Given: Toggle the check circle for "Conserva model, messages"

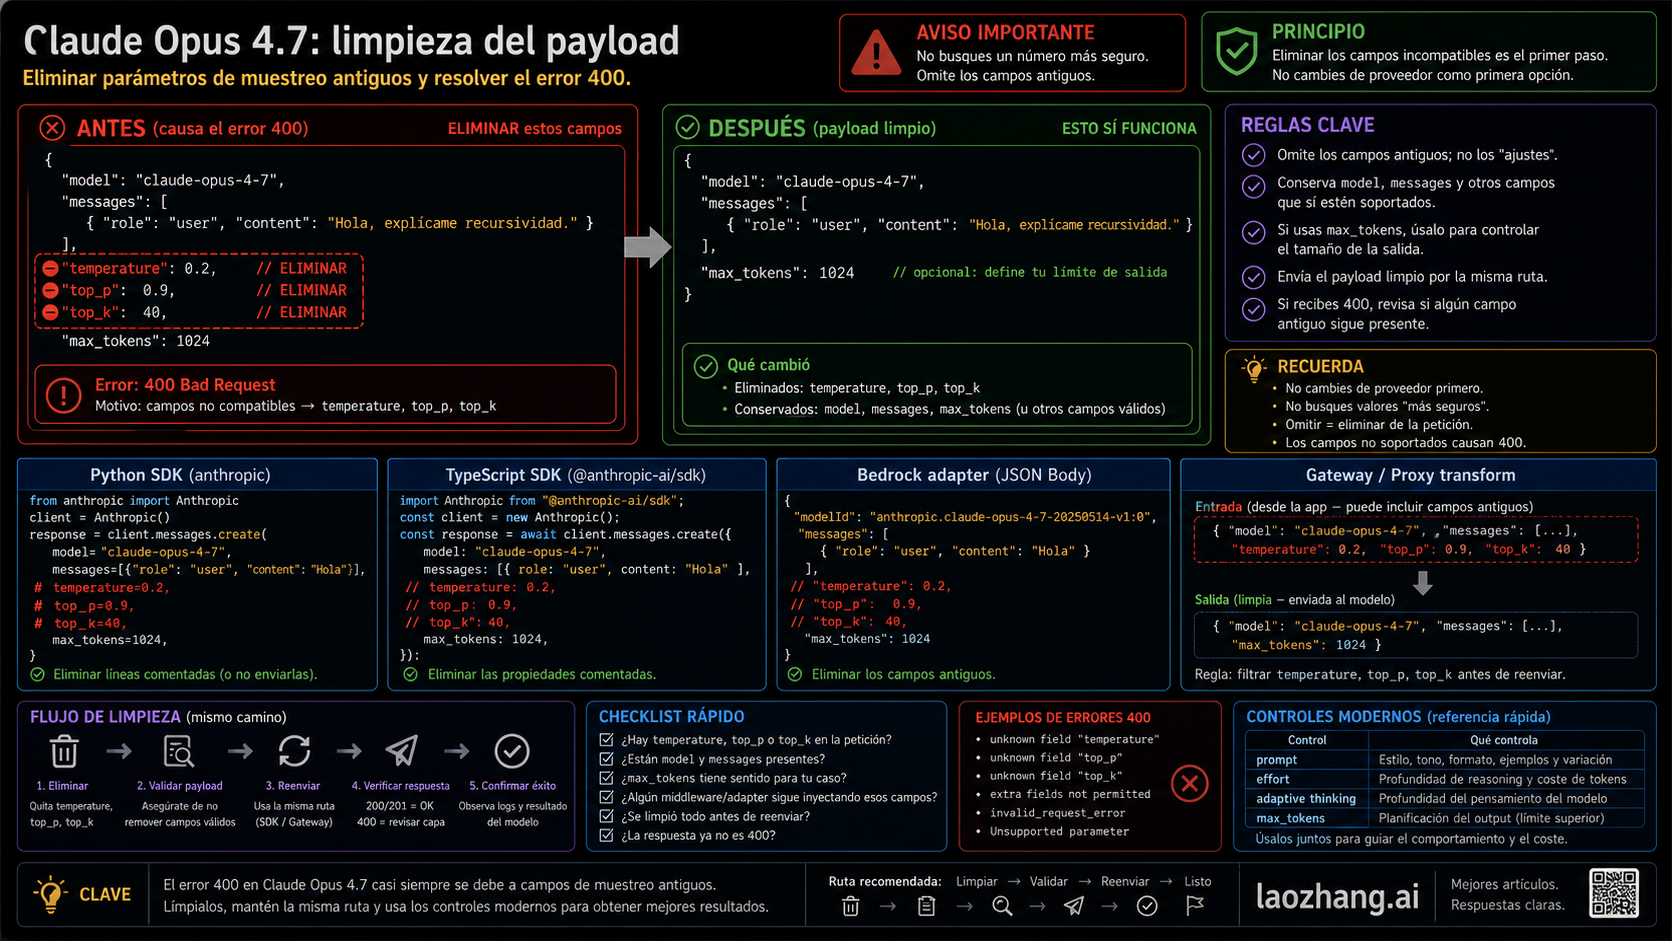Looking at the screenshot, I should pos(1253,186).
